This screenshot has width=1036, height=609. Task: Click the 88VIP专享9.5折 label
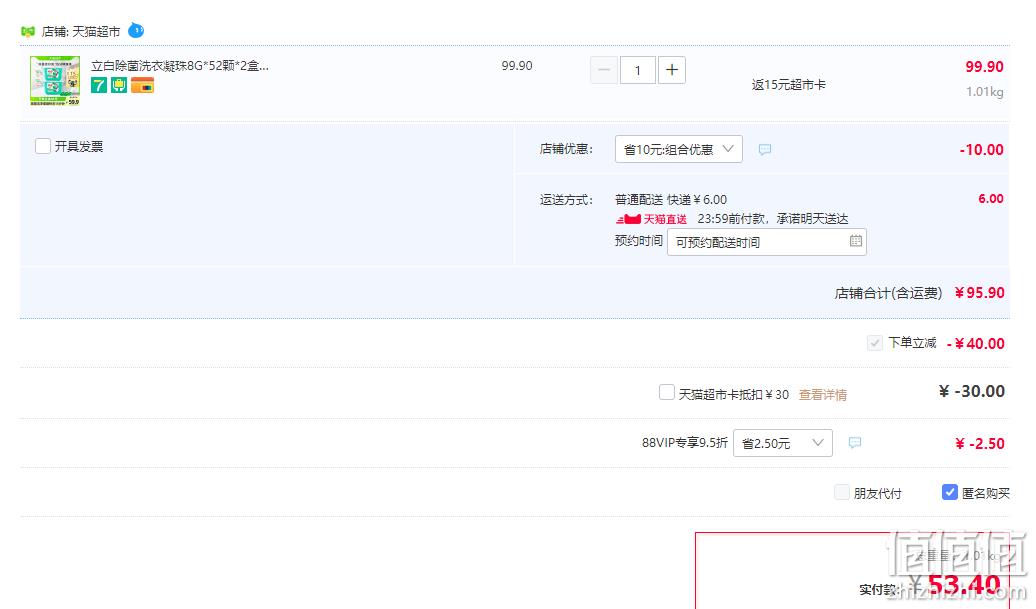pyautogui.click(x=684, y=443)
